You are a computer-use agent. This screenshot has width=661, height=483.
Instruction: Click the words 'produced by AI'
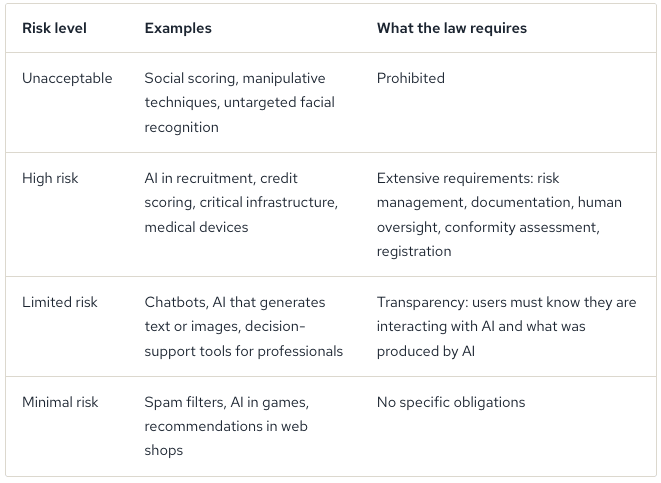click(x=426, y=351)
